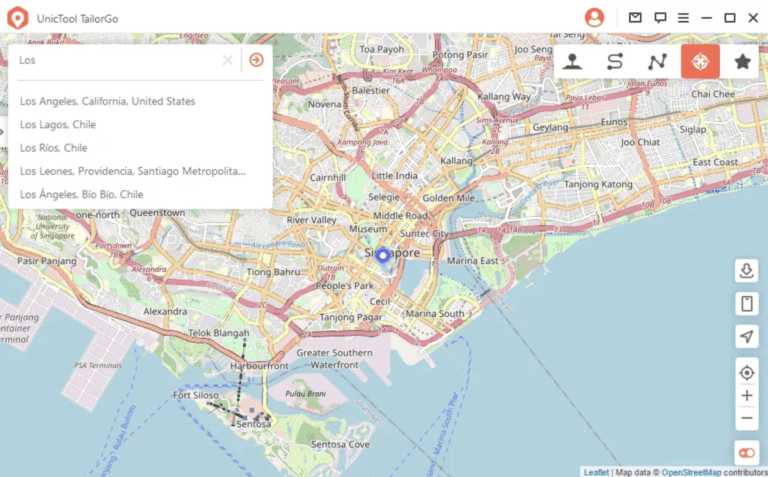Open the user account profile icon
768x477 pixels.
[x=594, y=18]
